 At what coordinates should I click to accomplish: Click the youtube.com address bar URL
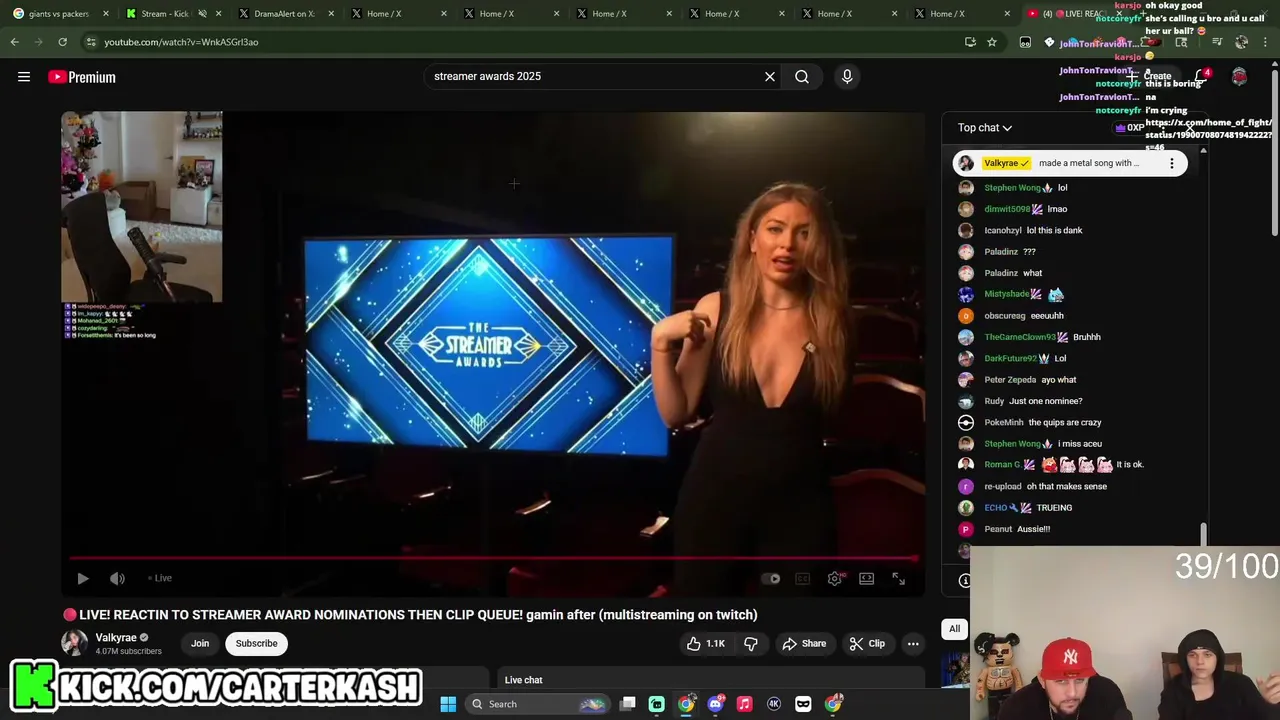(x=181, y=42)
